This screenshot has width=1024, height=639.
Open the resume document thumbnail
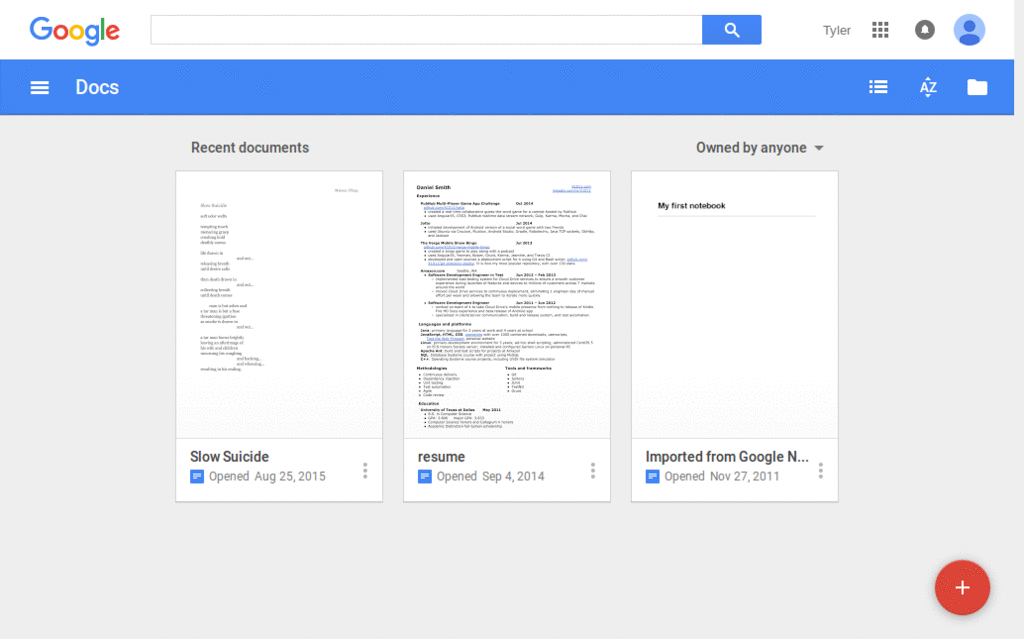(x=507, y=304)
